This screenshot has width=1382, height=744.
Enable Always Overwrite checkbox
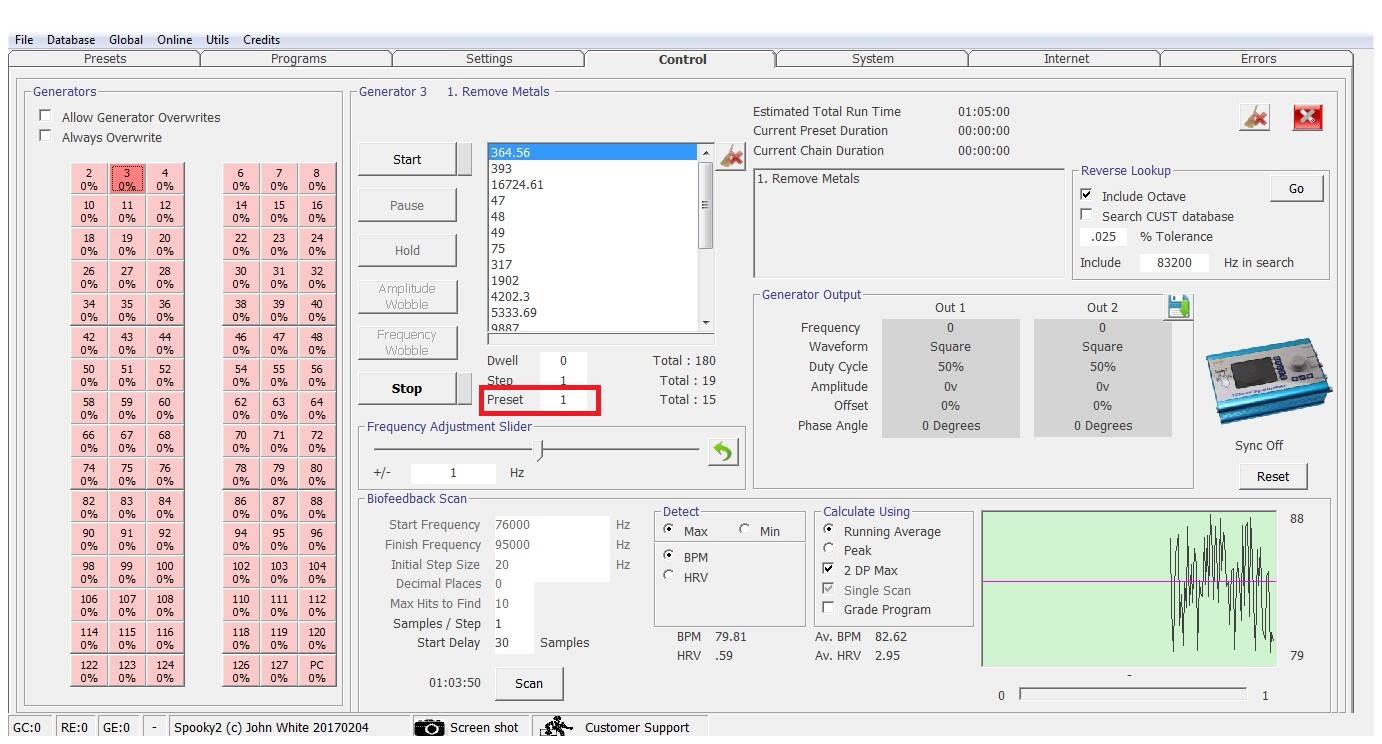click(x=45, y=136)
